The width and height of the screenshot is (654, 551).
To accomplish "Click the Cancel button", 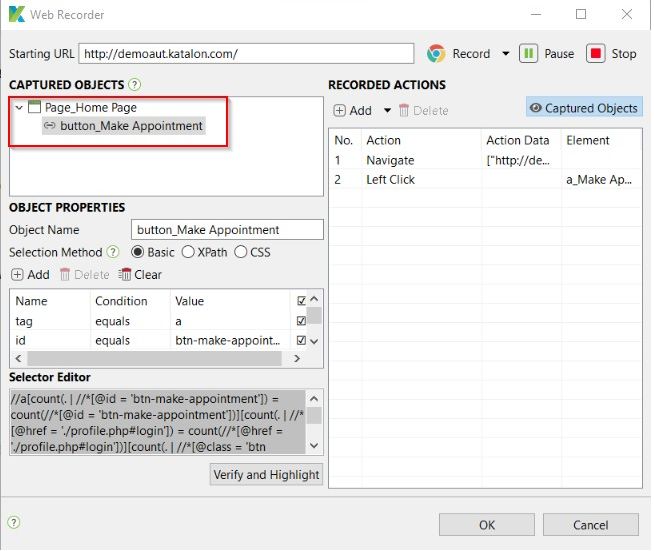I will click(591, 525).
